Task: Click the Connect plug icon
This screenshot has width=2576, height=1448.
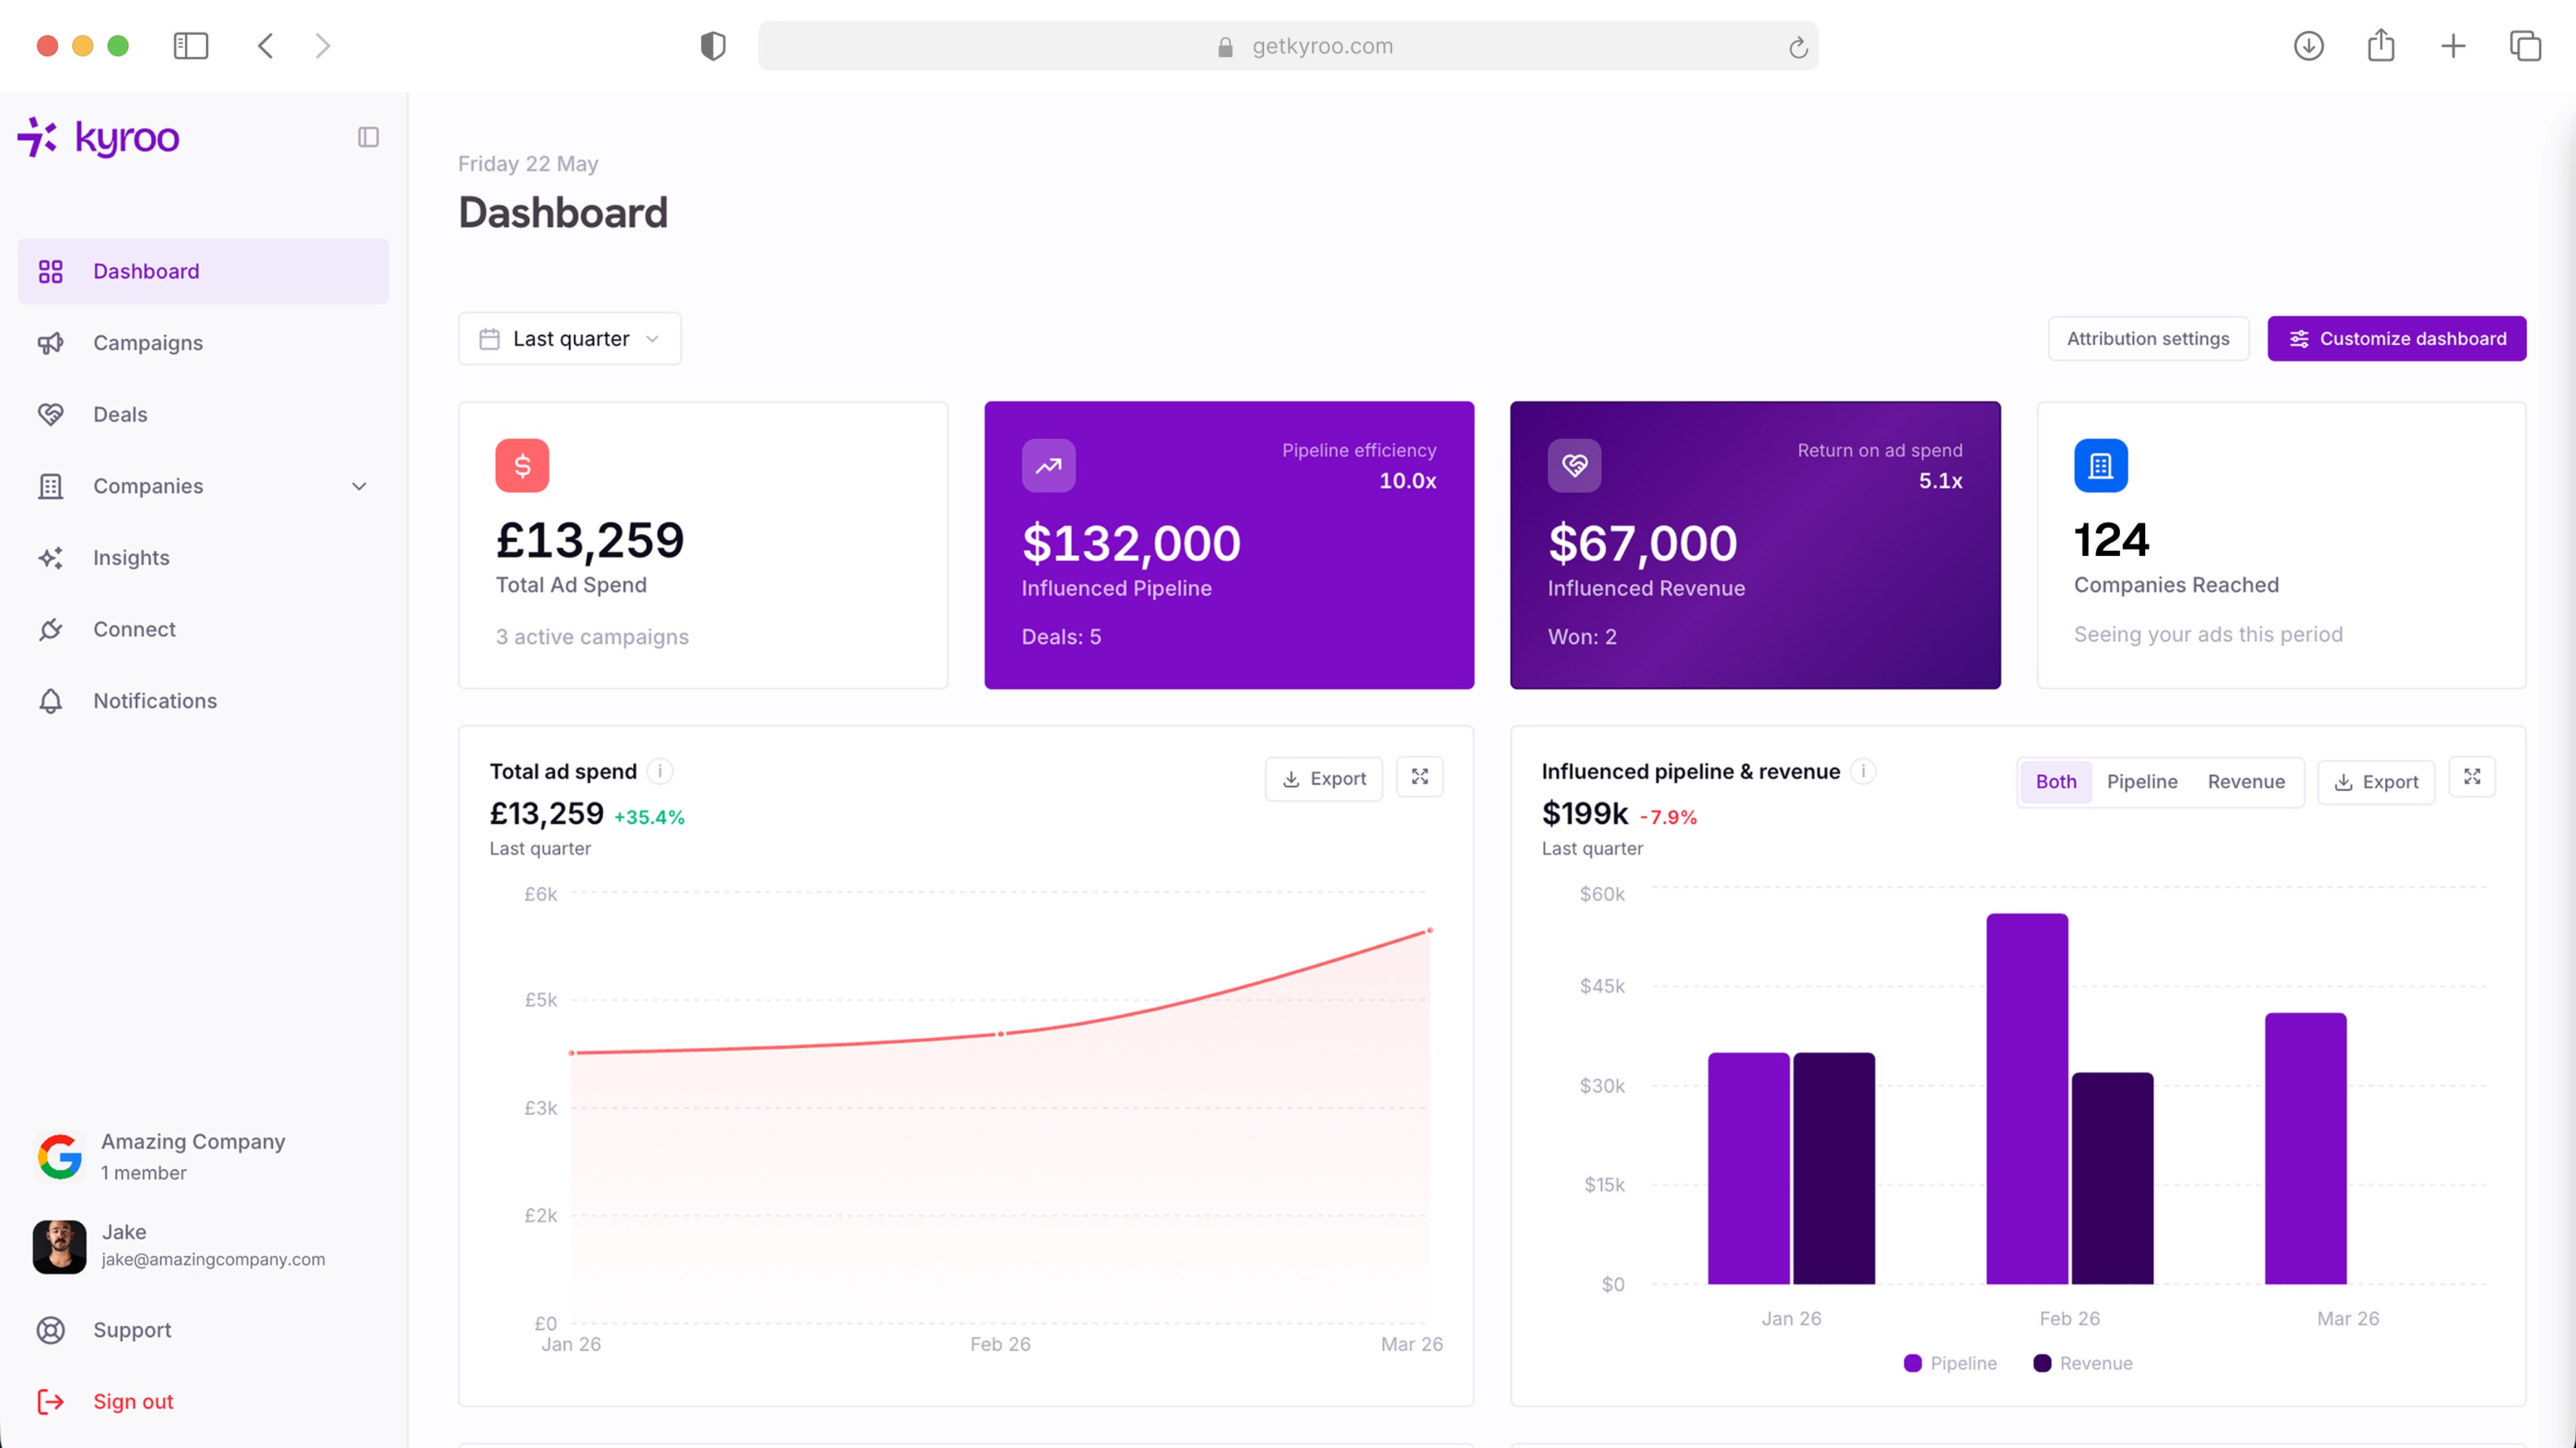Action: (x=50, y=629)
